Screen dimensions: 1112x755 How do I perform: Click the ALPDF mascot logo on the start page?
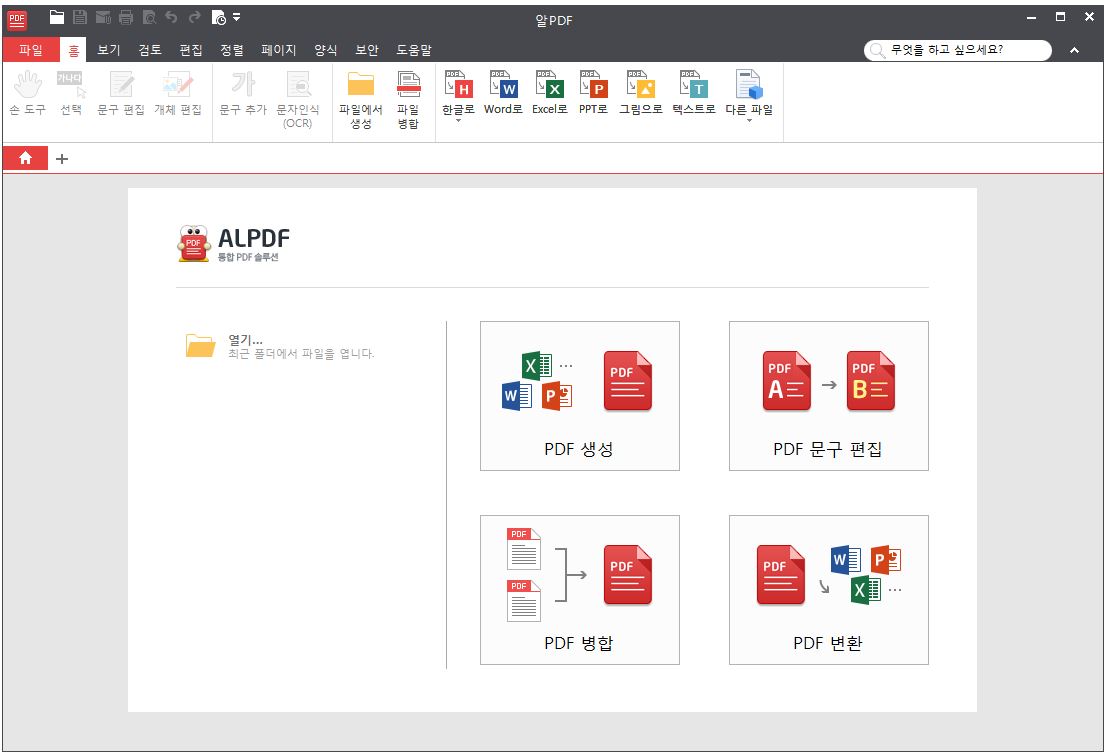click(x=194, y=243)
